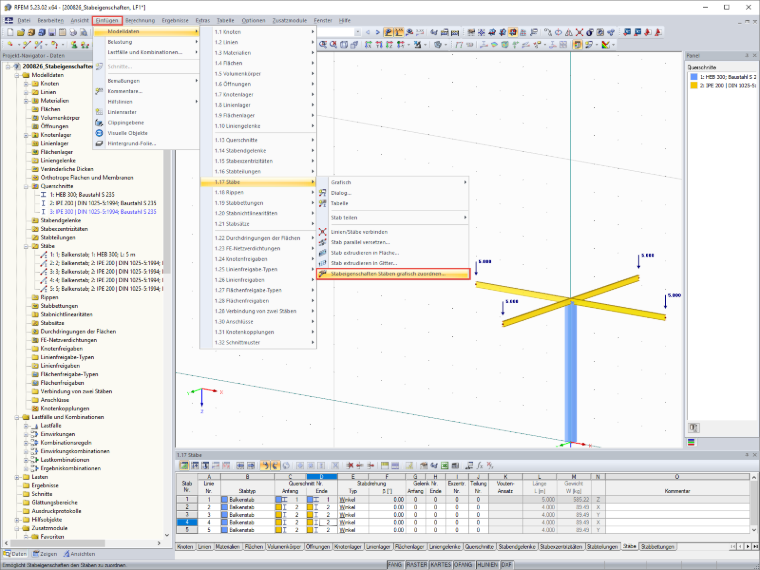Open the Grafisch submenu arrow
This screenshot has height=570, width=760.
465,182
